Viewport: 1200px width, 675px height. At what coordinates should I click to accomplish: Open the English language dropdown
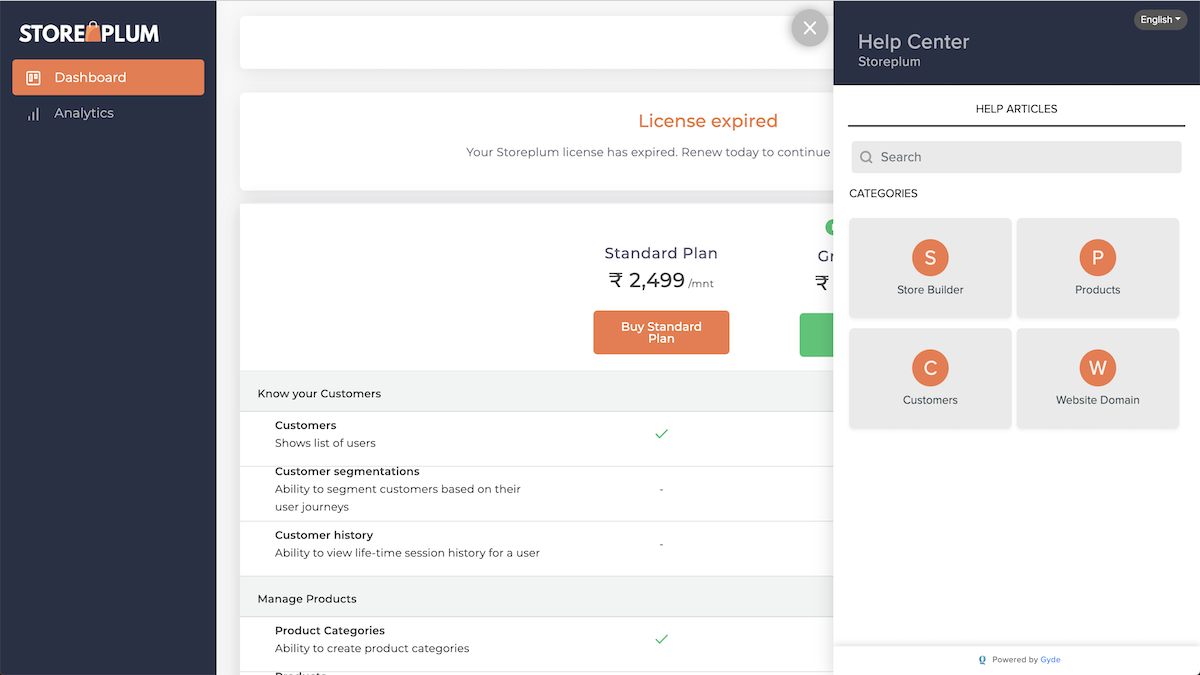tap(1160, 20)
